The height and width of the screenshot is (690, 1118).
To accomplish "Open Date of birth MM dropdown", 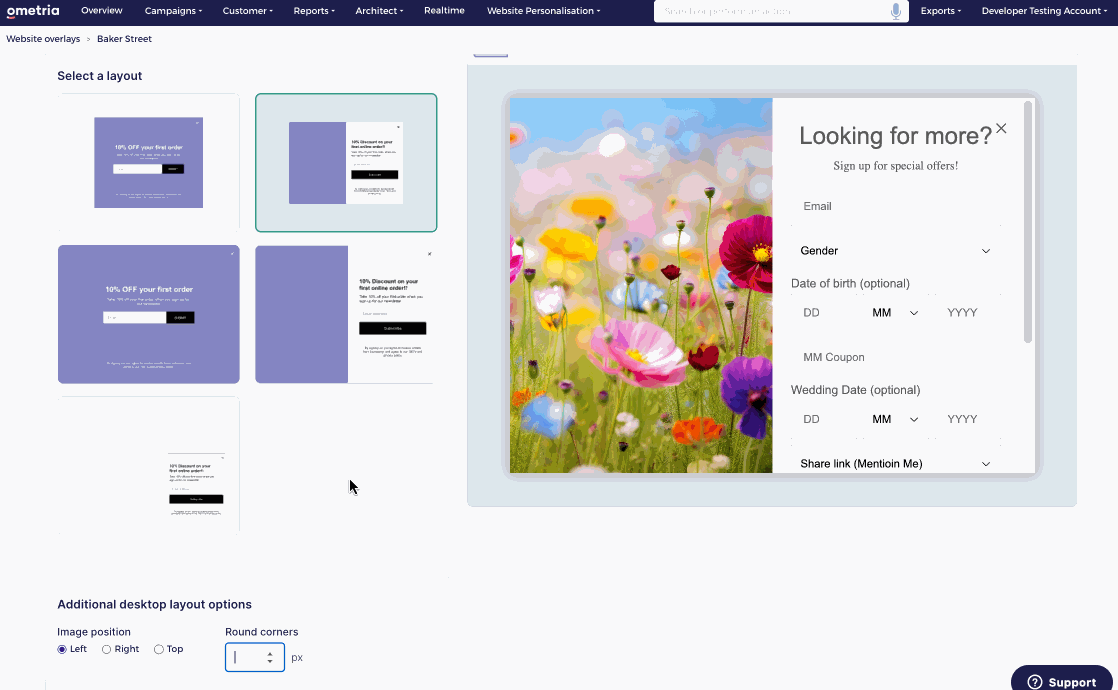I will [x=896, y=312].
